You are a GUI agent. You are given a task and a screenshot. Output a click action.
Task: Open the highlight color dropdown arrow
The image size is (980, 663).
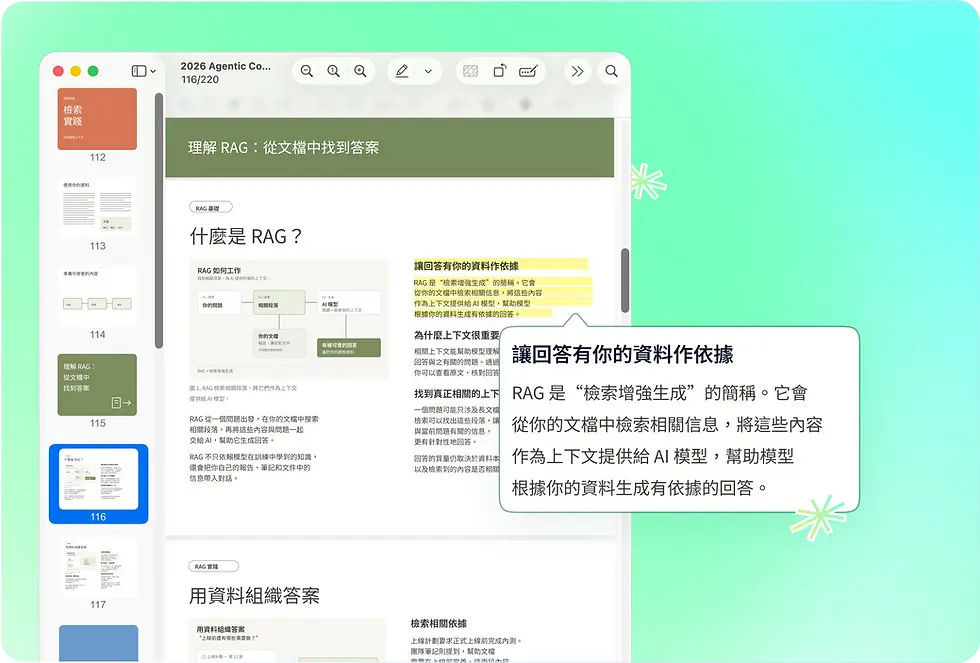(428, 71)
